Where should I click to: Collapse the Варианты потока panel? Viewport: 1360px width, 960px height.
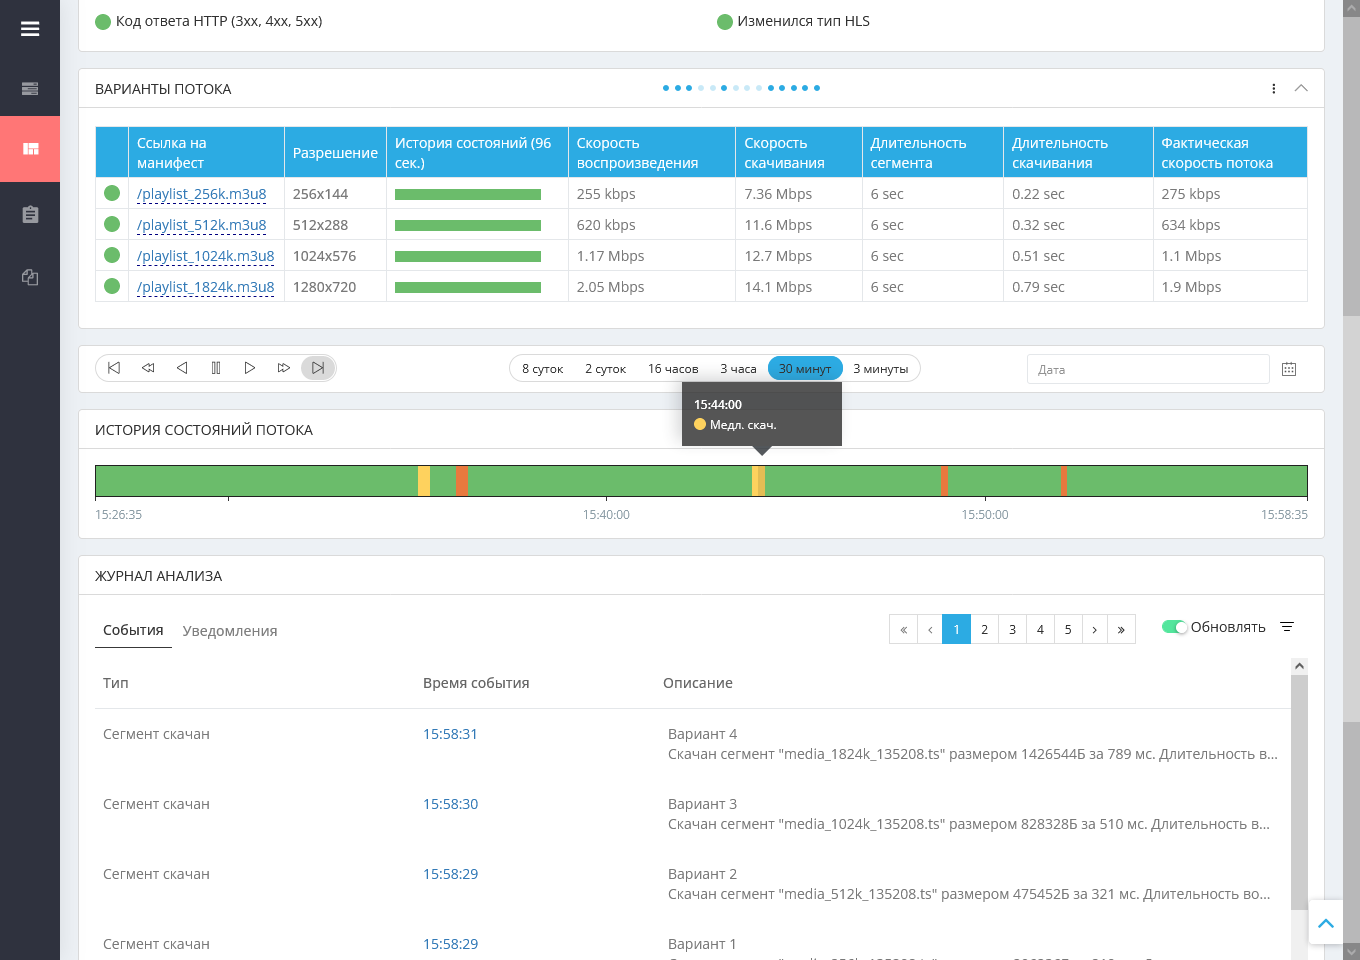1301,89
